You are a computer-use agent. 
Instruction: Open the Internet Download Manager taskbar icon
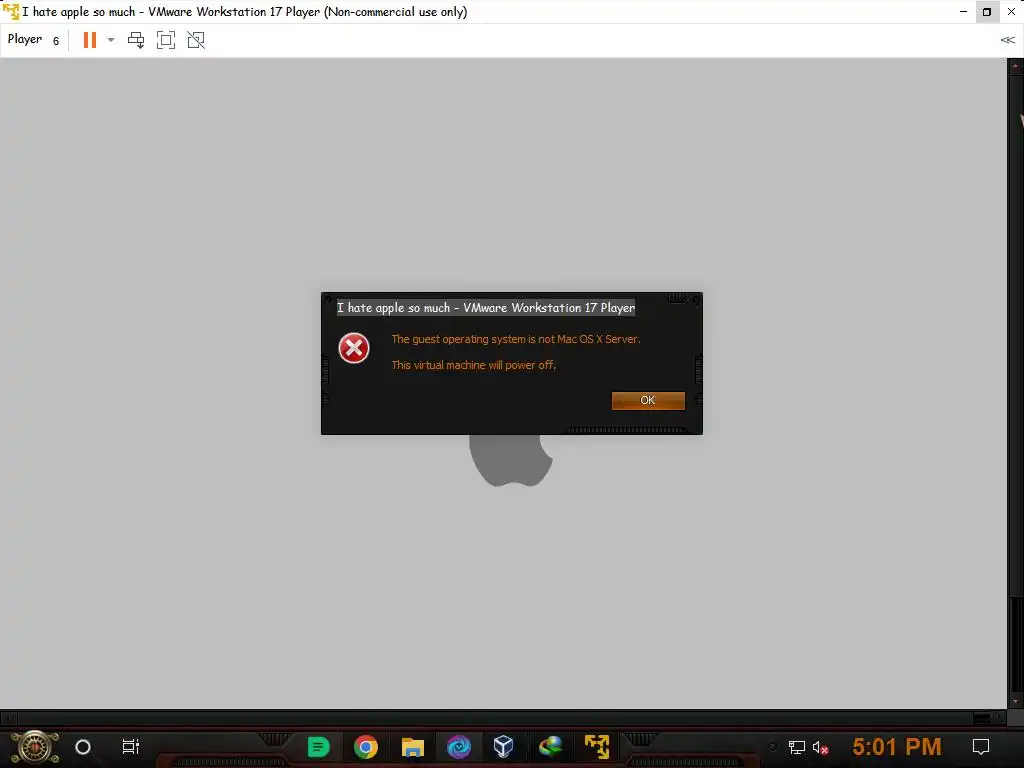[x=551, y=746]
